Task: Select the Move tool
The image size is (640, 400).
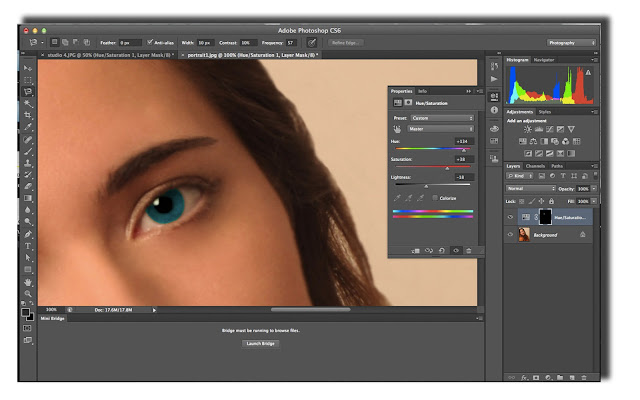Action: pos(27,67)
